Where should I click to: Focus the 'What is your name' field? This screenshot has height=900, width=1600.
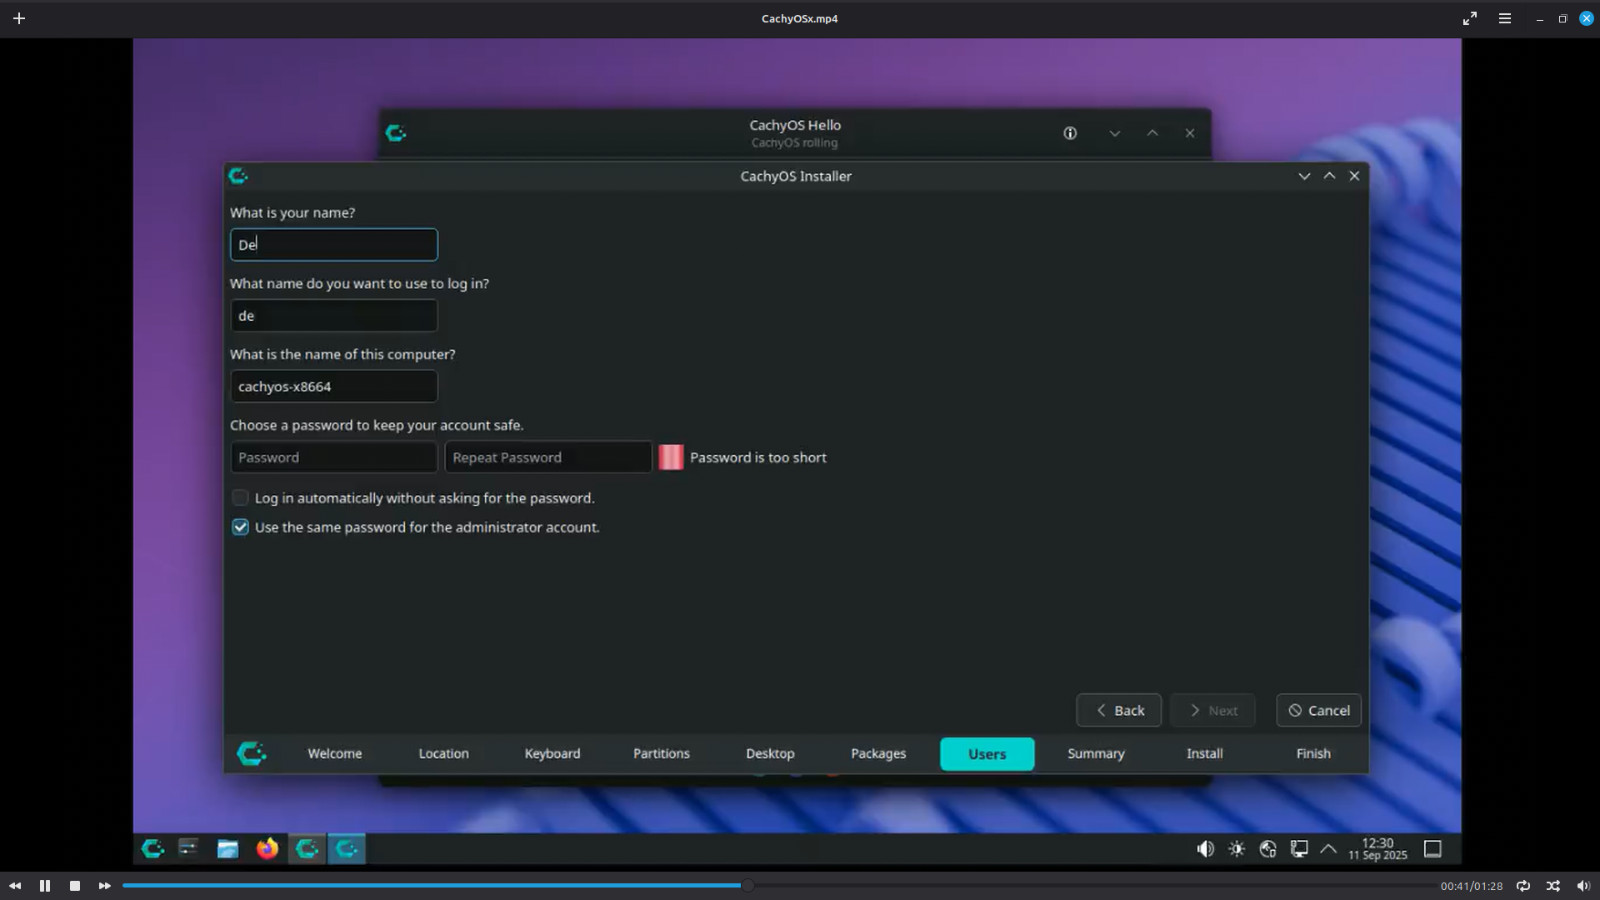coord(334,245)
